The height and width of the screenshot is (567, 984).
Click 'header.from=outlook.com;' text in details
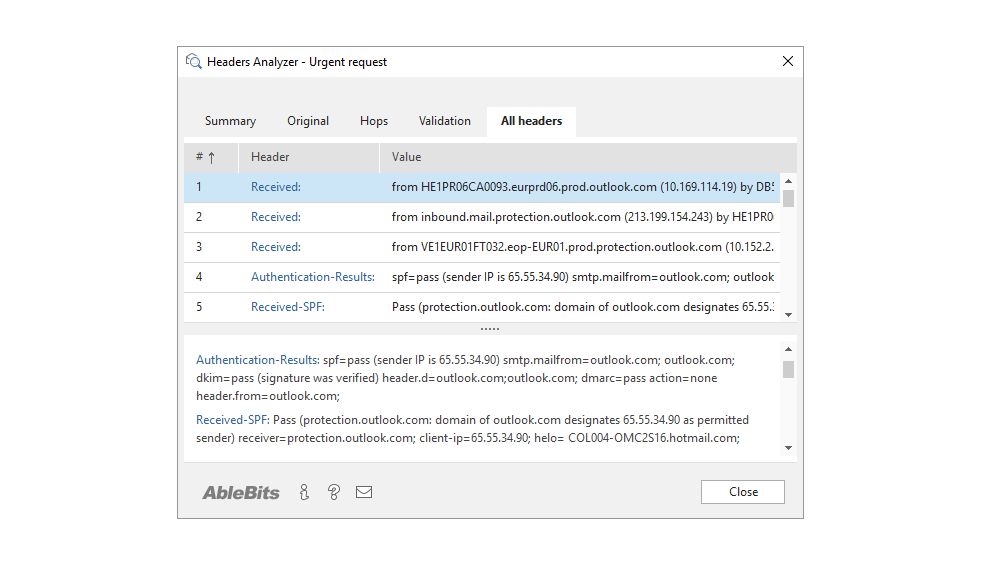(x=268, y=396)
